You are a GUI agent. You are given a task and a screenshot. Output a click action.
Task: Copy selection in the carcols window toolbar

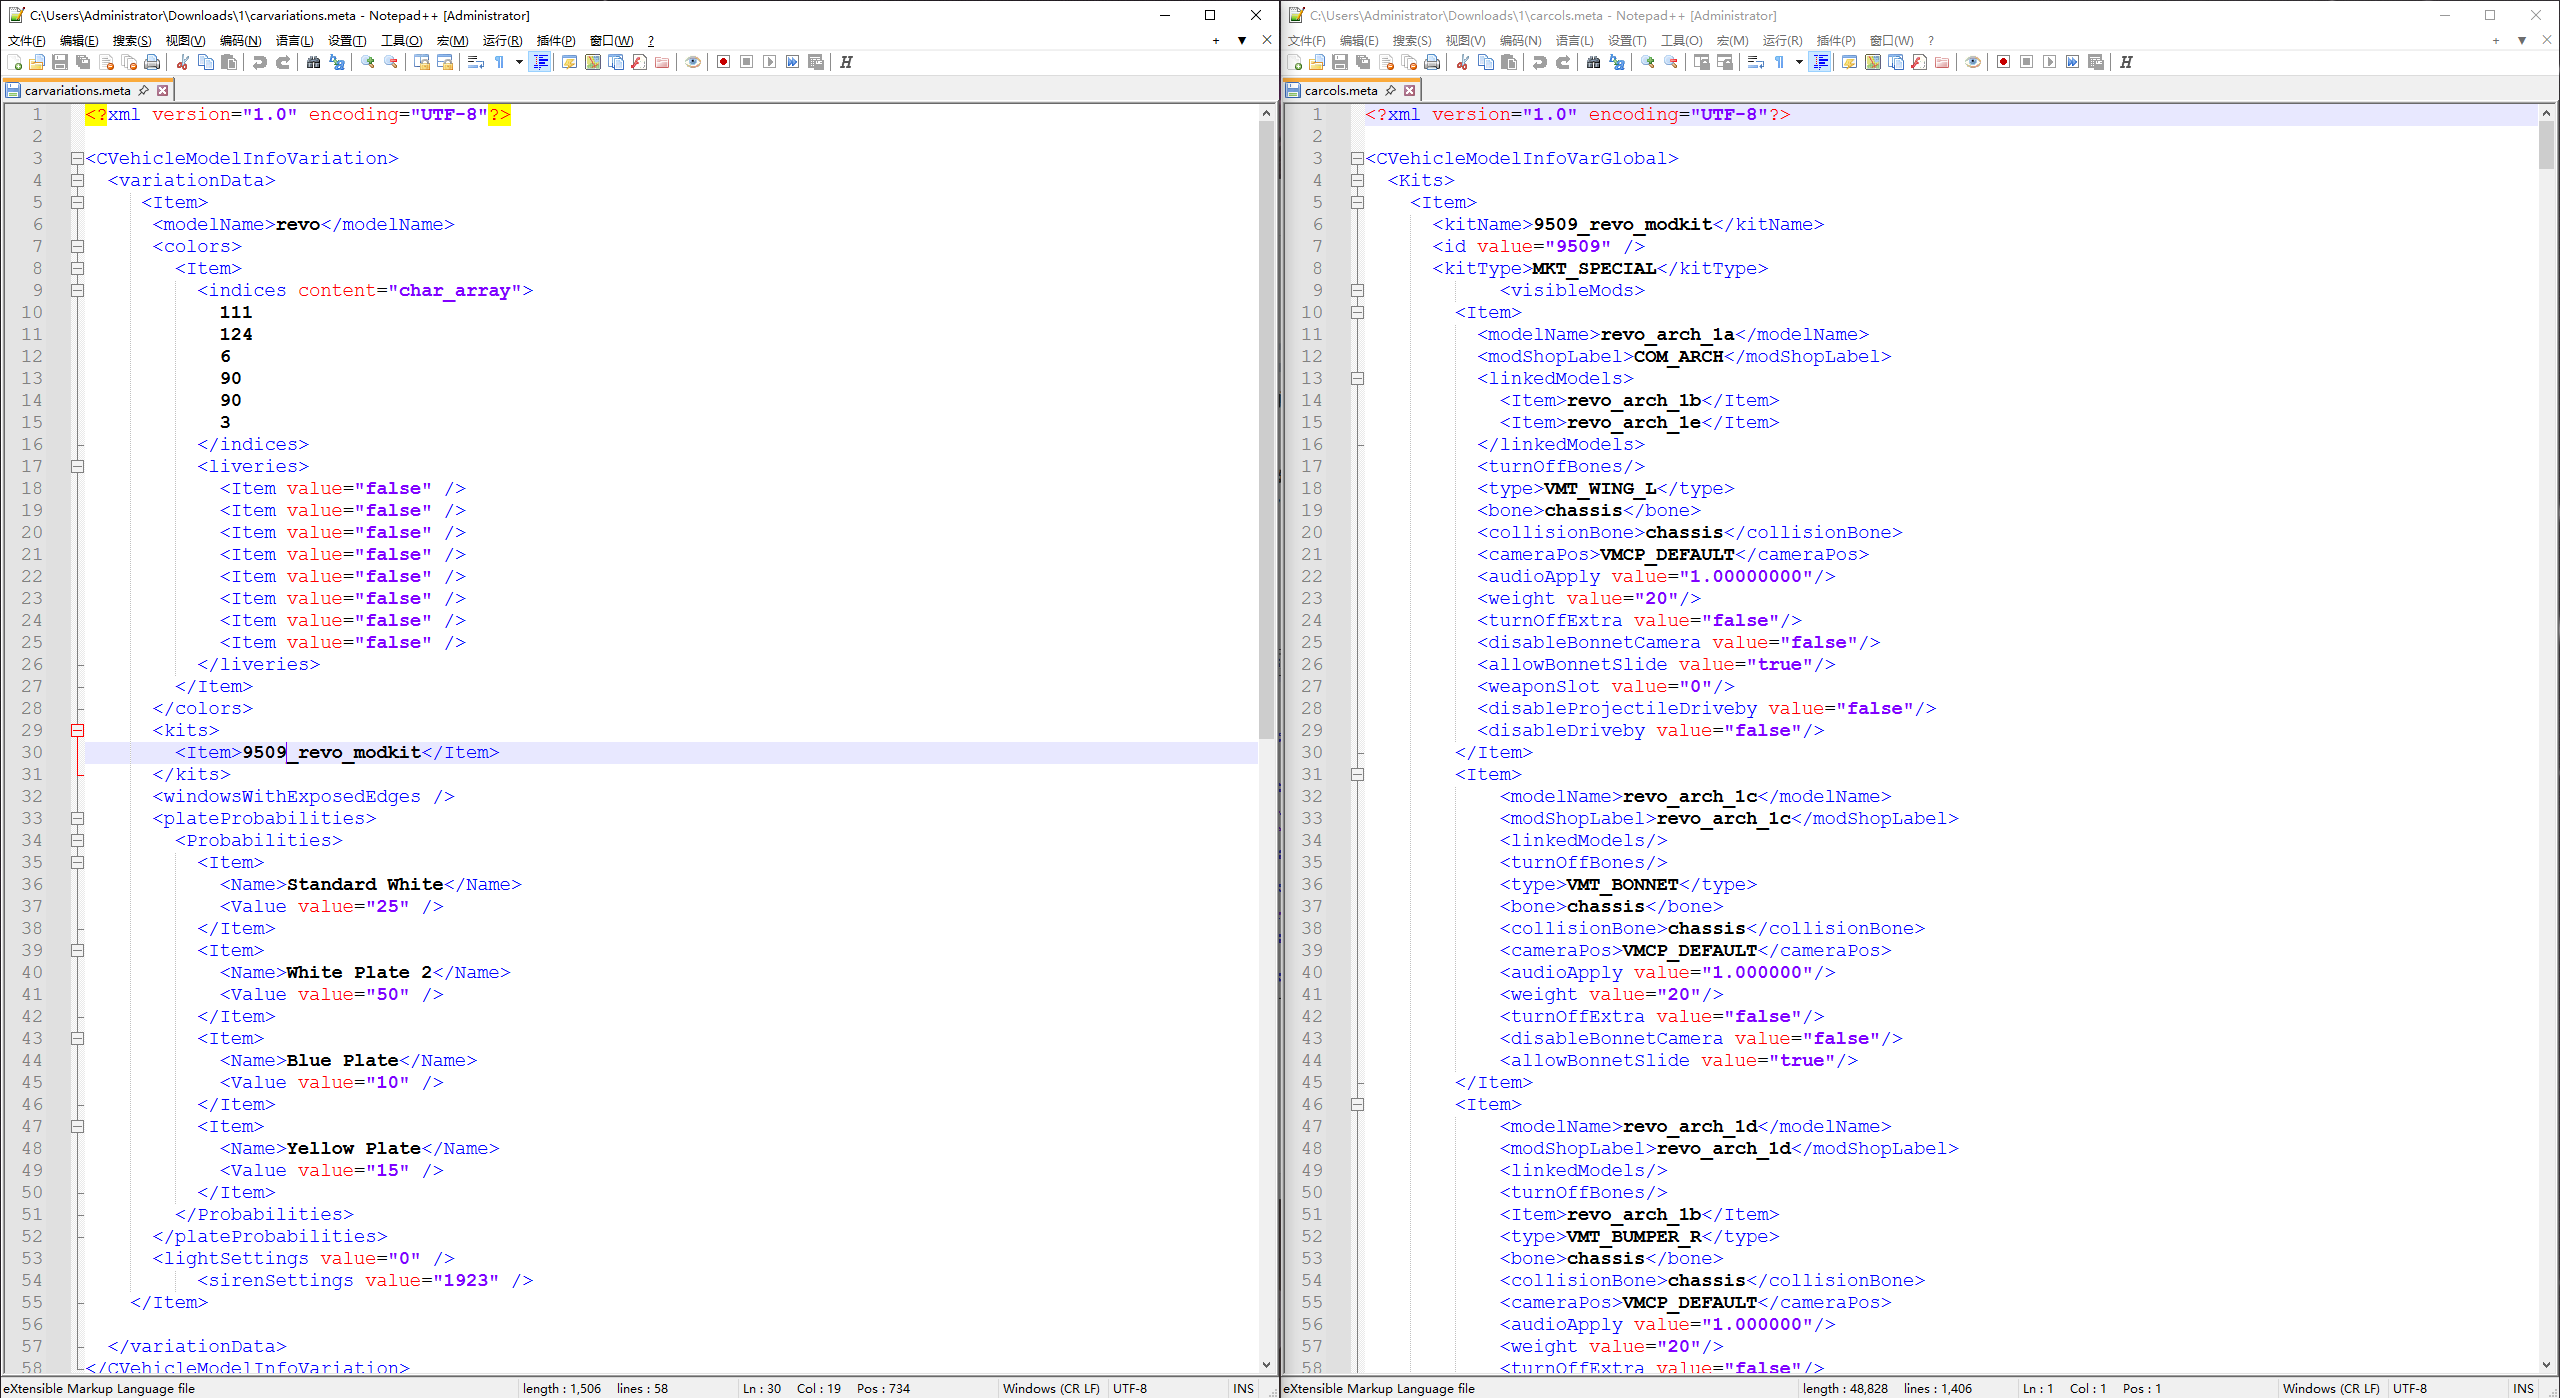click(x=1486, y=62)
